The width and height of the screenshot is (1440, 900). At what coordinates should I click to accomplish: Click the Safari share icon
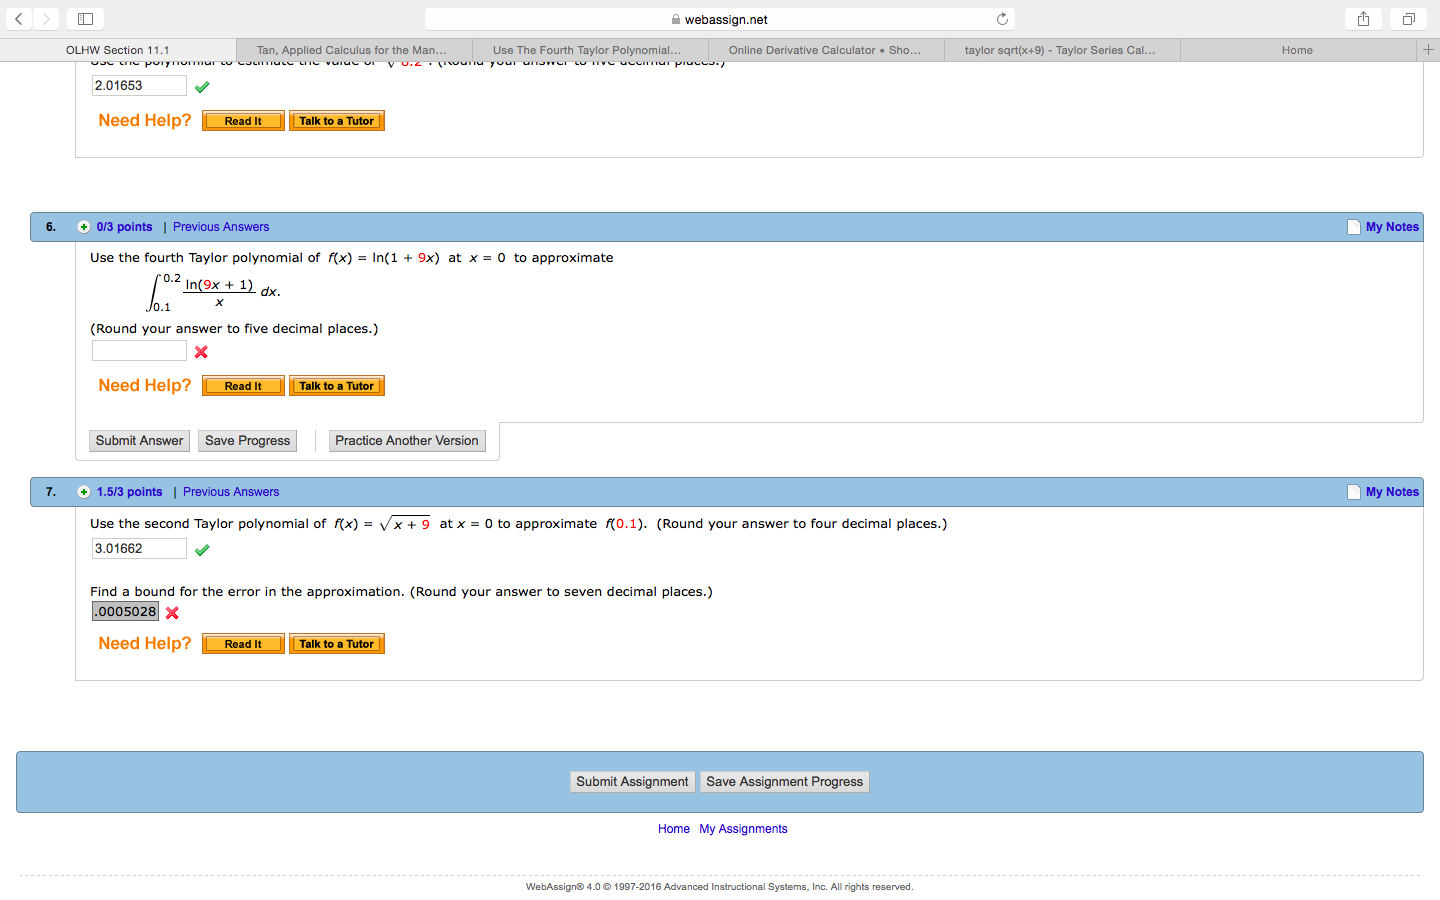pos(1362,18)
